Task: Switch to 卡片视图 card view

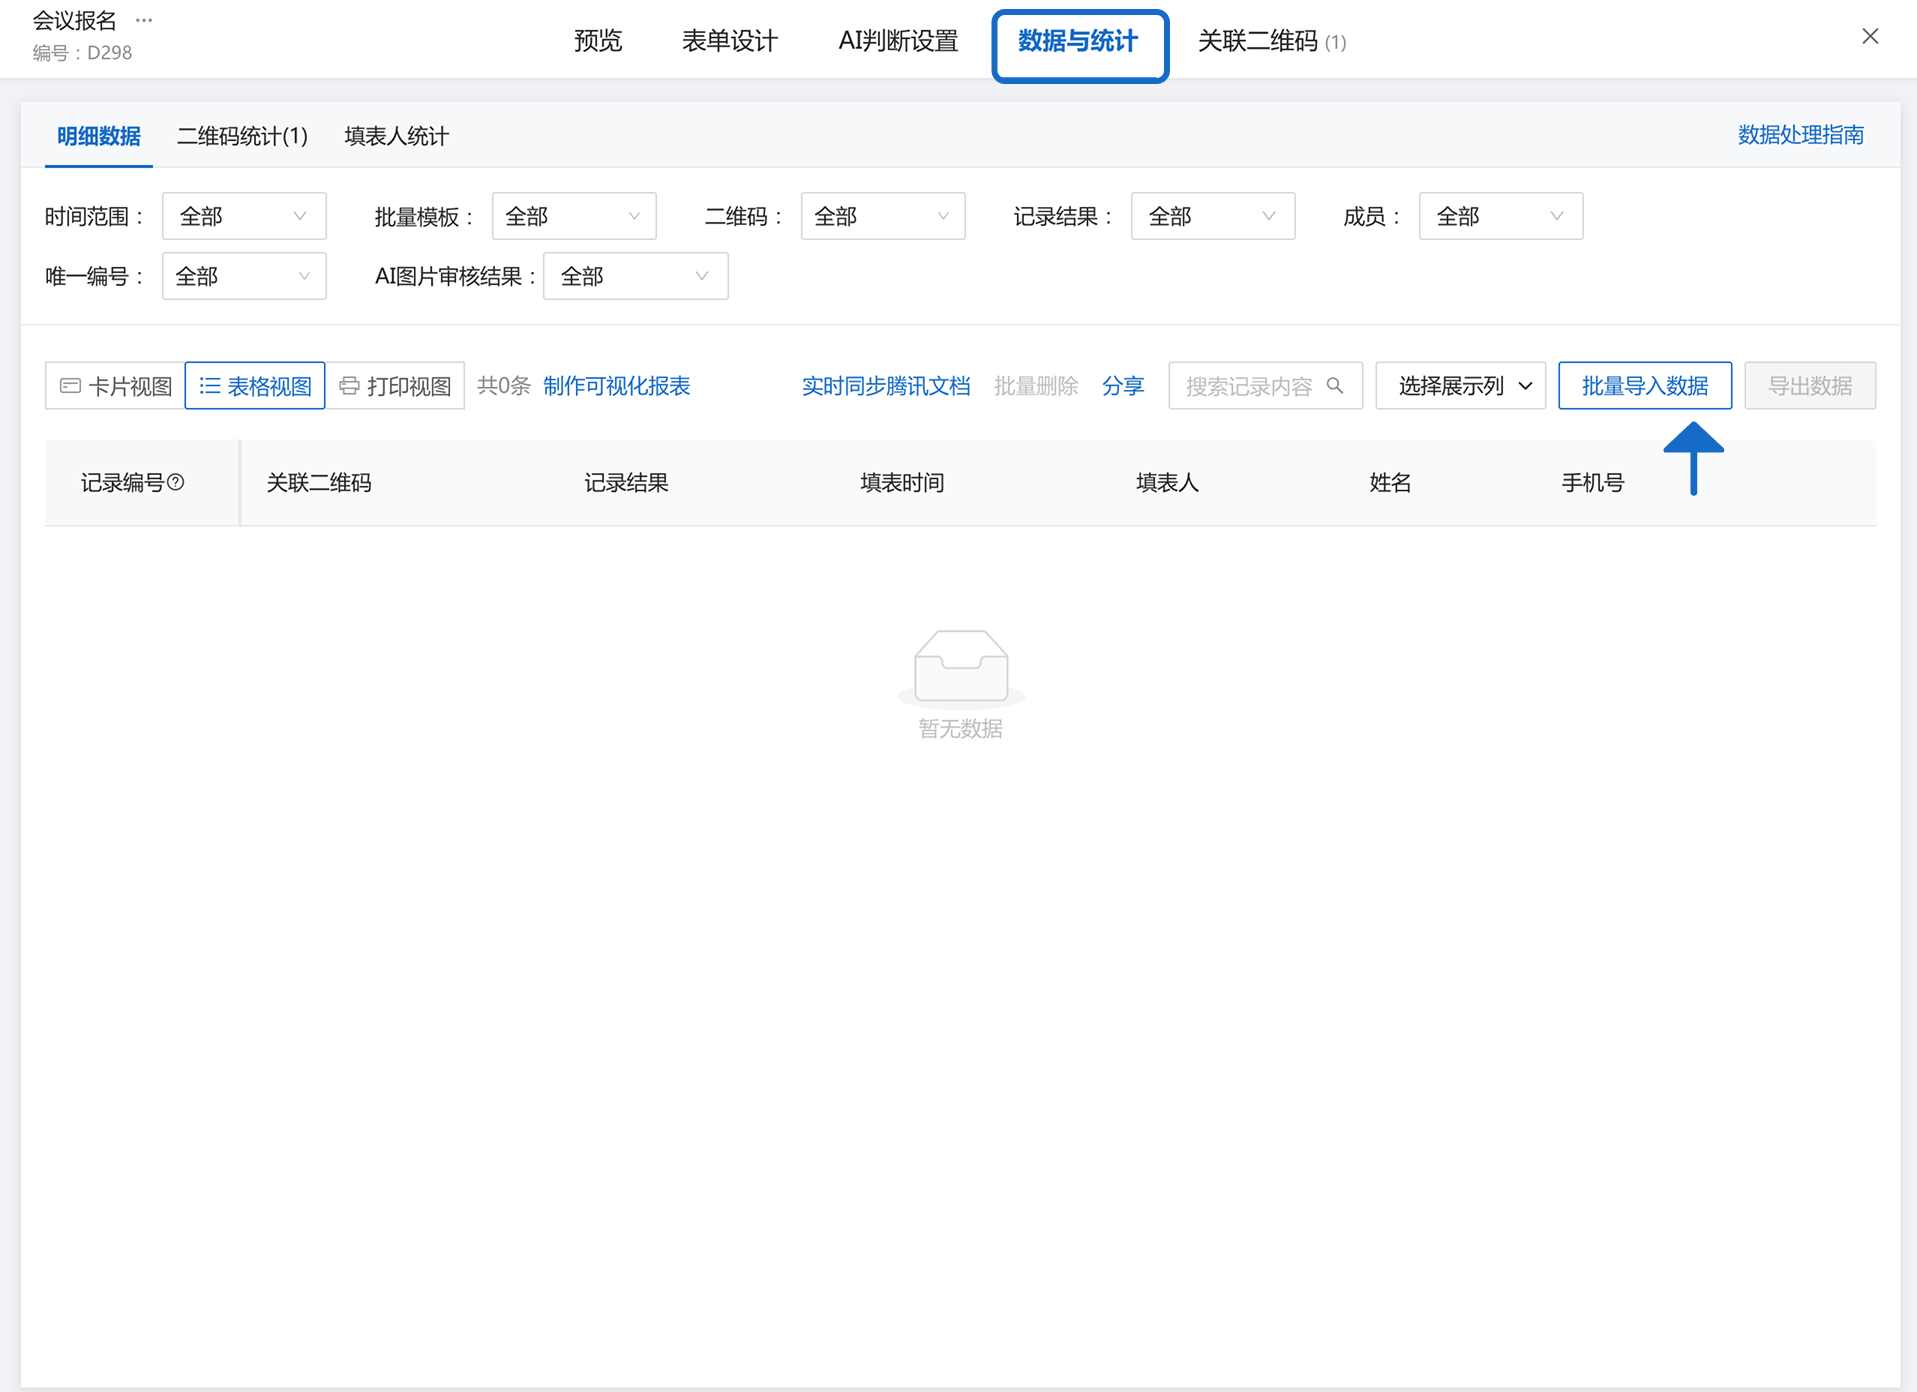Action: (116, 386)
